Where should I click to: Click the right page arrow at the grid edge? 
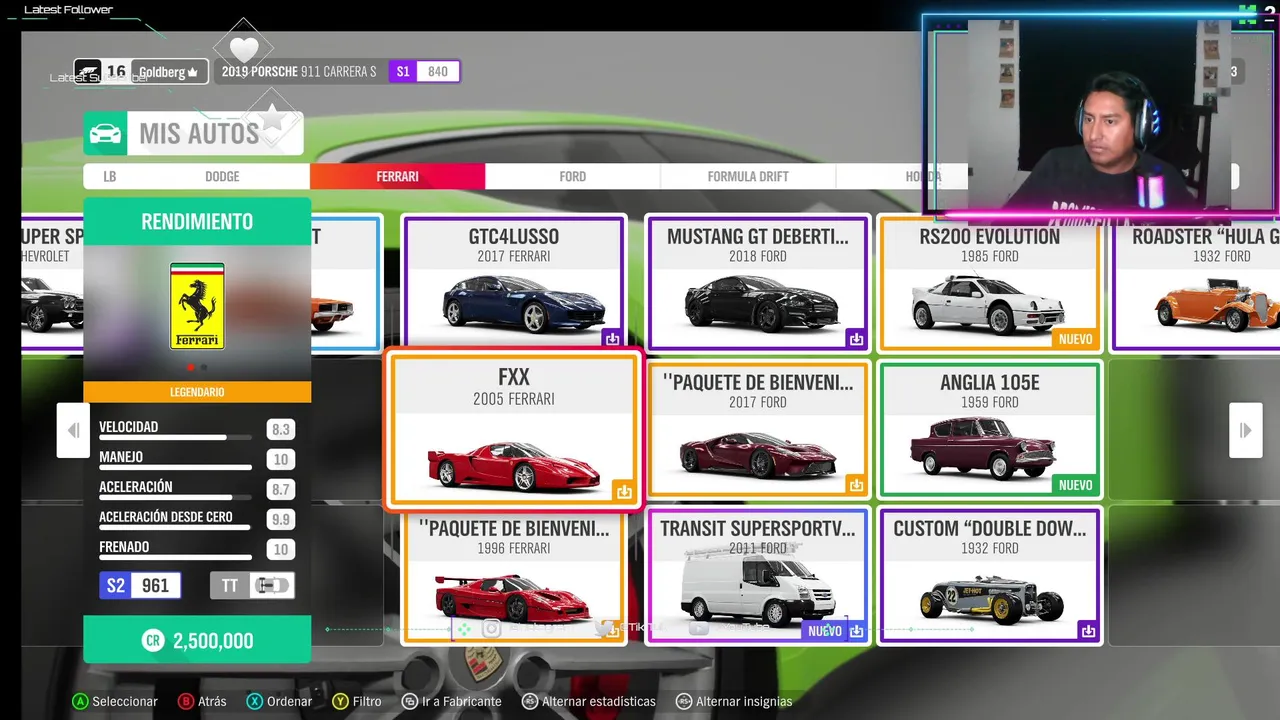click(x=1245, y=430)
